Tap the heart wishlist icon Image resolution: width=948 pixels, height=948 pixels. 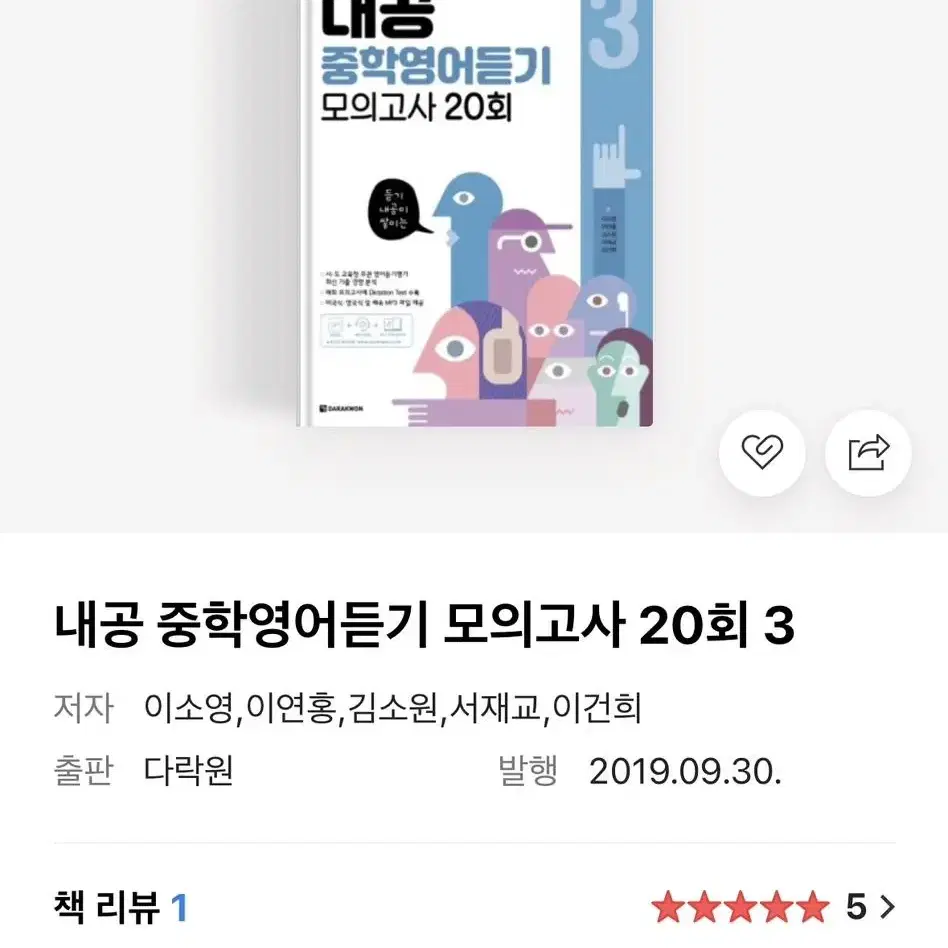pos(762,452)
